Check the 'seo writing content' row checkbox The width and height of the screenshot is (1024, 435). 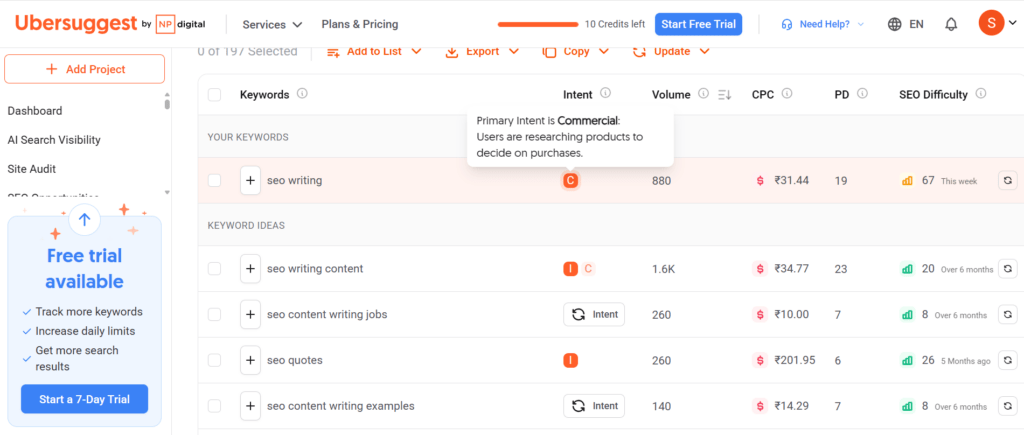click(214, 268)
